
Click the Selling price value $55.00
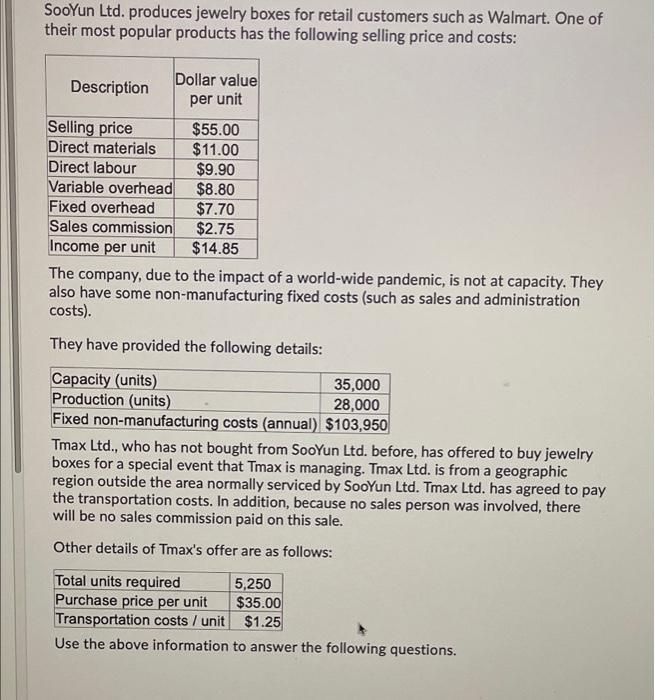click(216, 129)
